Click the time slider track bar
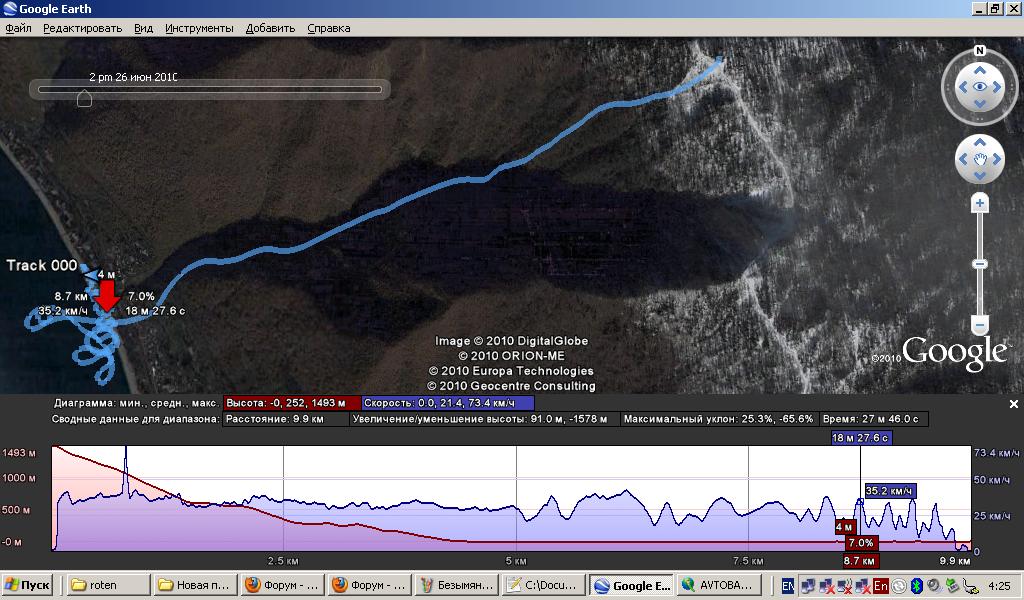Viewport: 1024px width, 600px height. (x=210, y=89)
